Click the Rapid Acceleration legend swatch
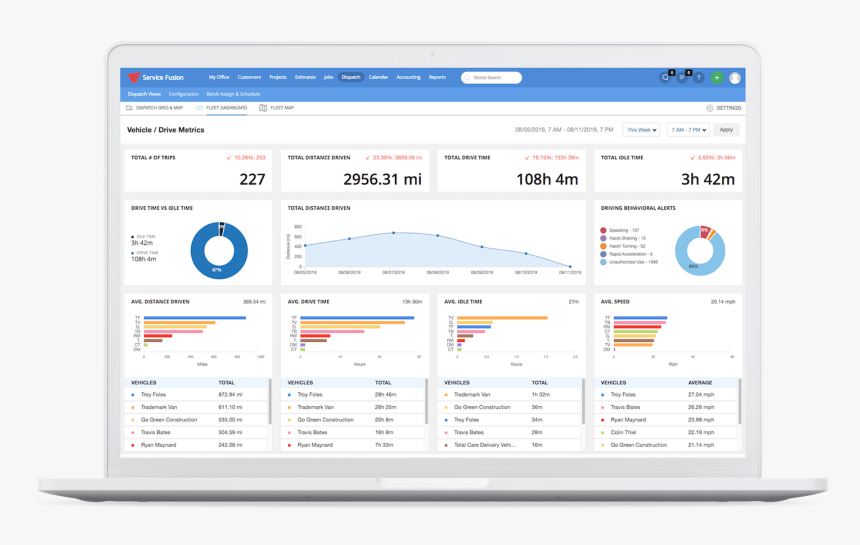860x545 pixels. coord(603,254)
